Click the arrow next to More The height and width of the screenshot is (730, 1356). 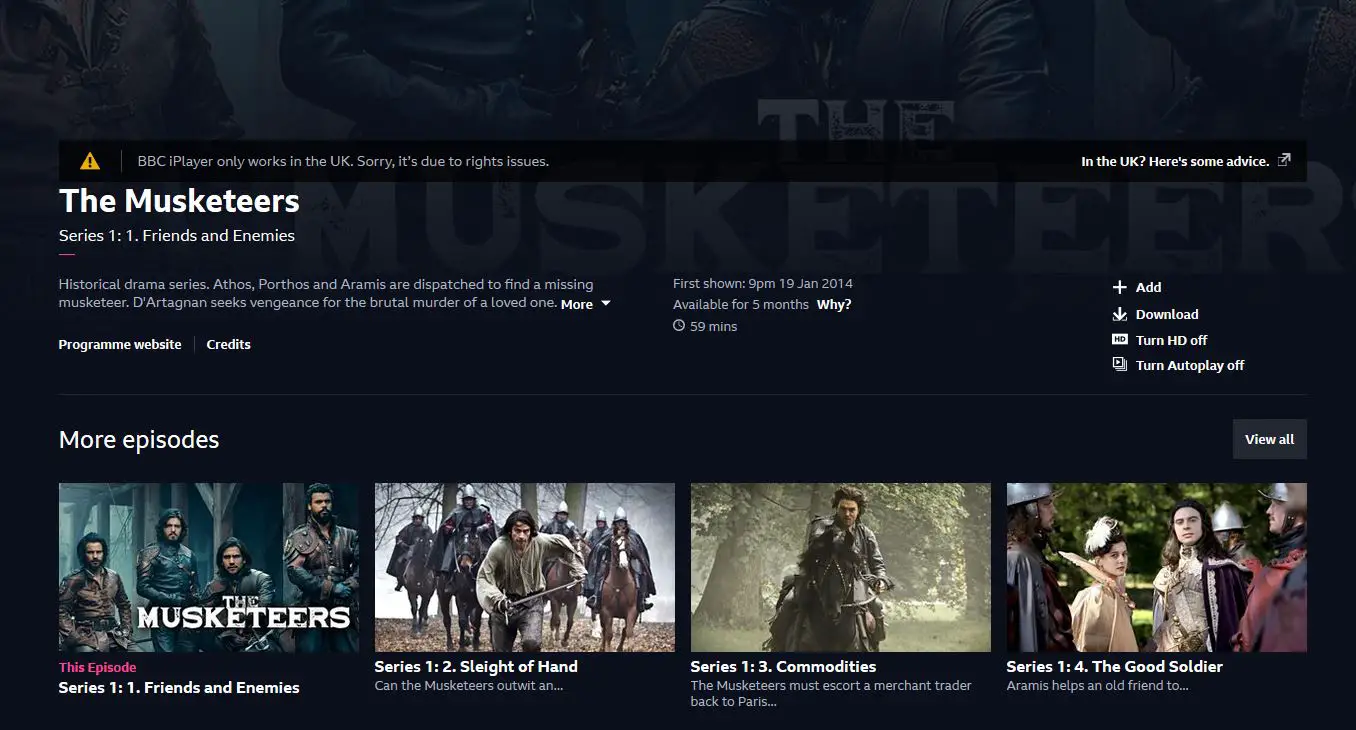[x=605, y=304]
